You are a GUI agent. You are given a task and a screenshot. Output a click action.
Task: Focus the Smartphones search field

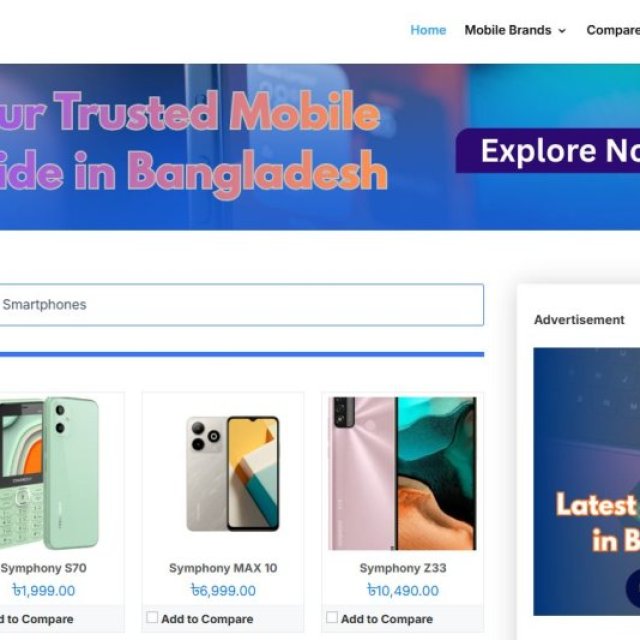point(242,304)
